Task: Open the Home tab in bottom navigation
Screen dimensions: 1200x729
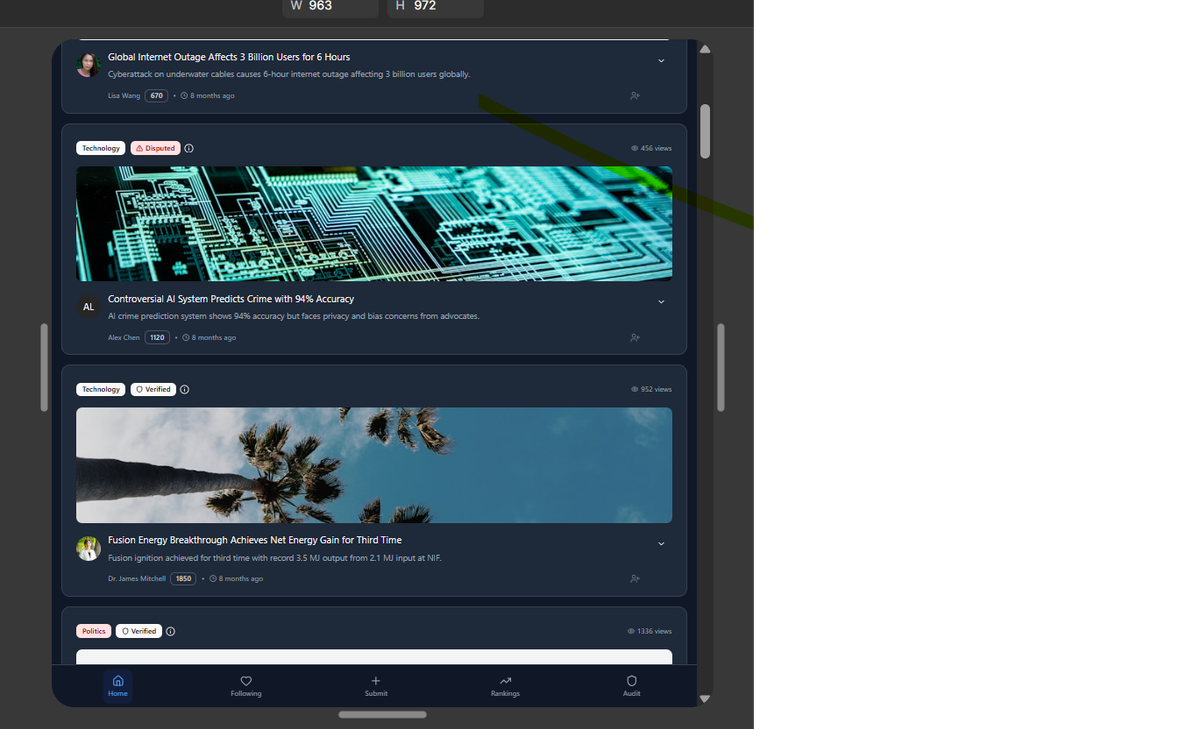Action: (x=118, y=686)
